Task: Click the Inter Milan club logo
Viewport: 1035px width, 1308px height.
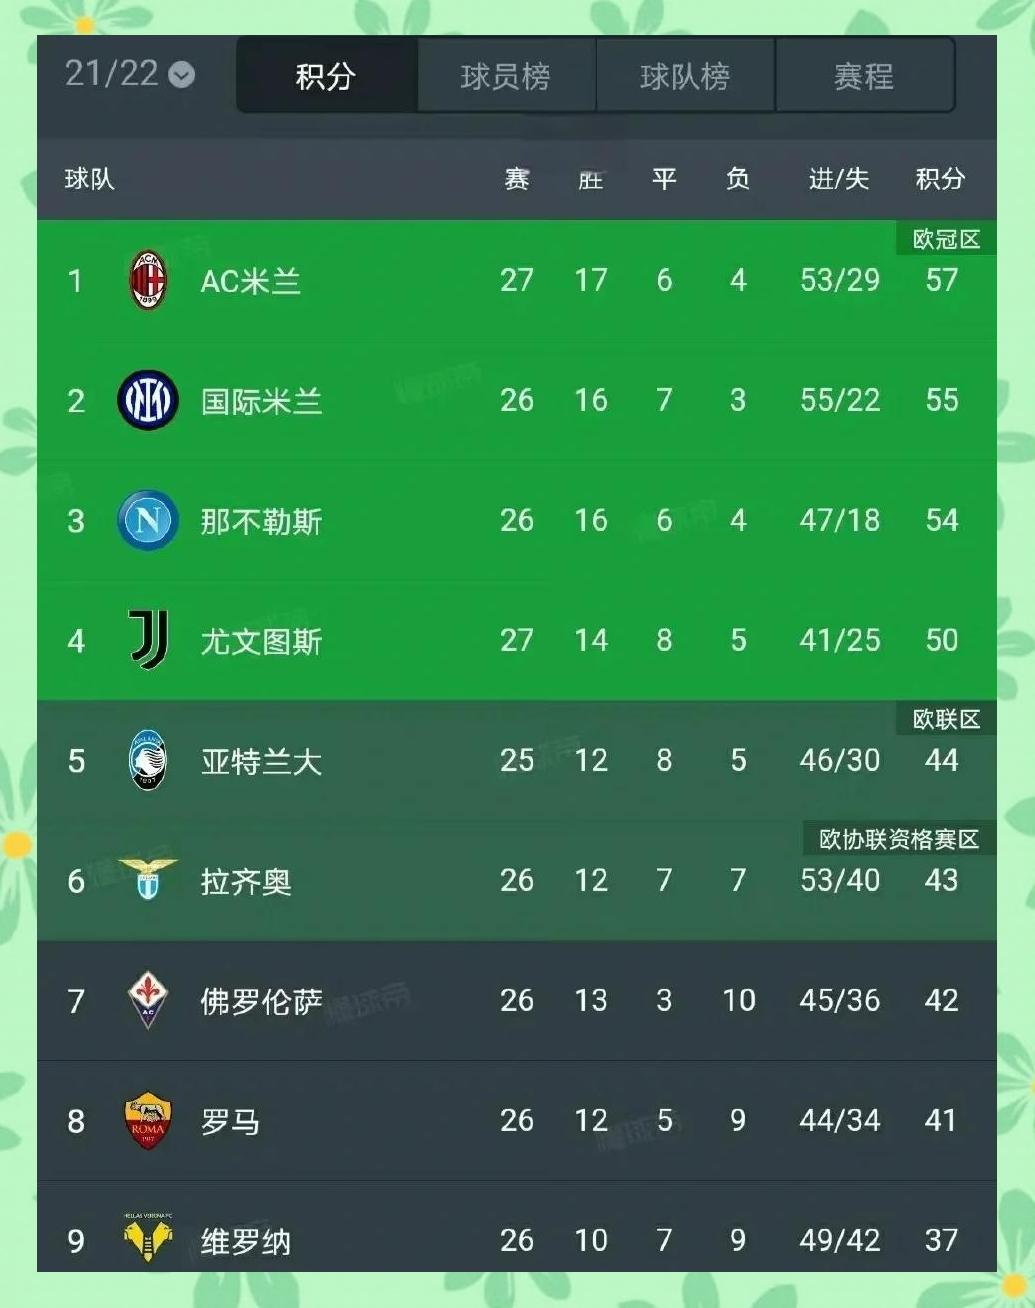Action: [x=148, y=400]
